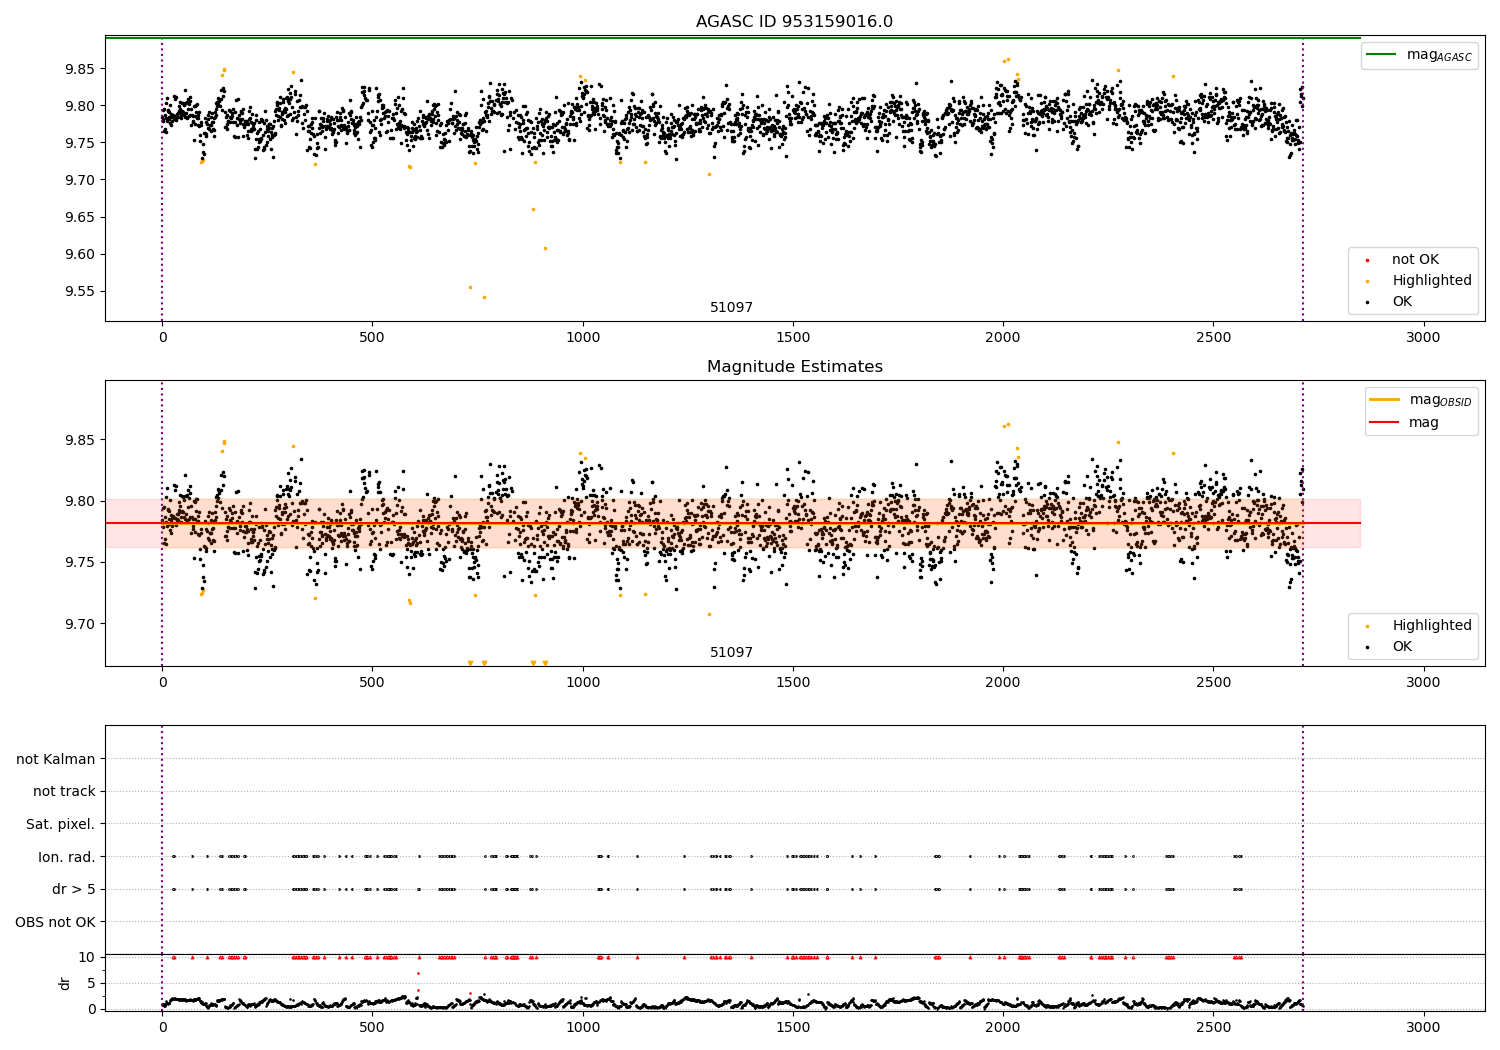
Task: Click x-axis tick 2000 under Magnitude Estimates plot
Action: 1003,682
